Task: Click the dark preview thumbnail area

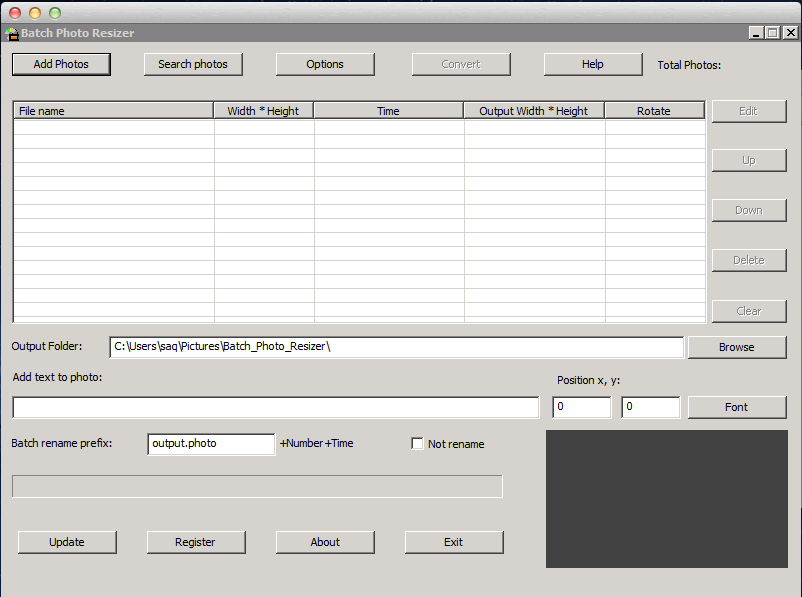Action: coord(665,499)
